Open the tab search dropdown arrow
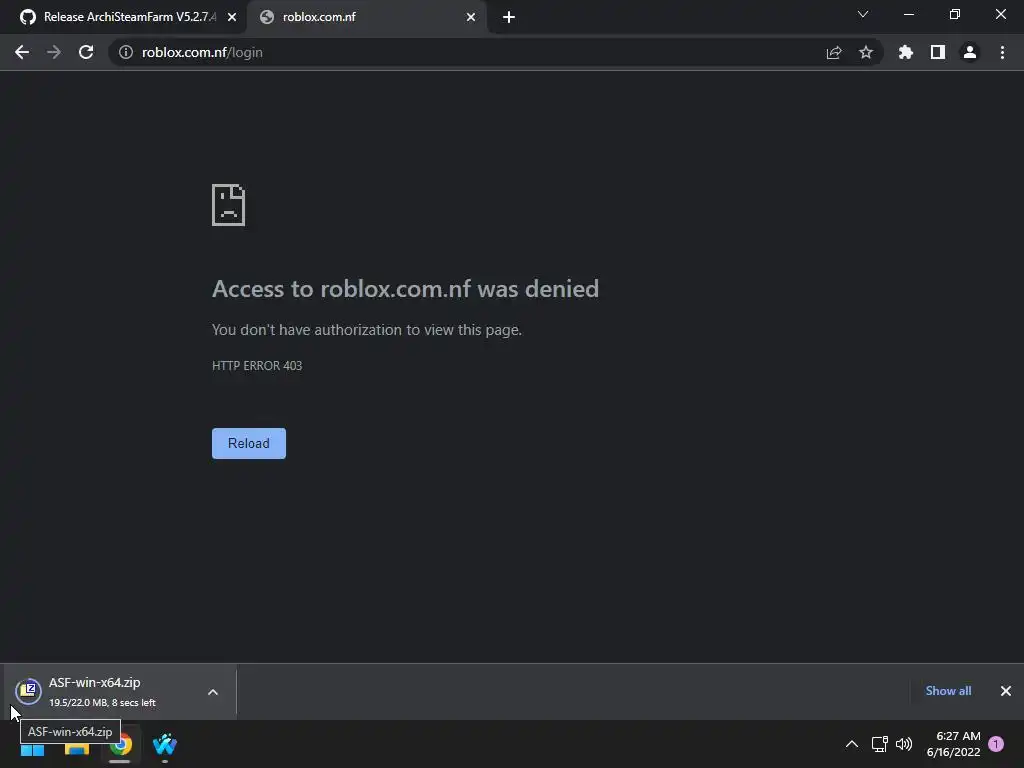 point(863,14)
